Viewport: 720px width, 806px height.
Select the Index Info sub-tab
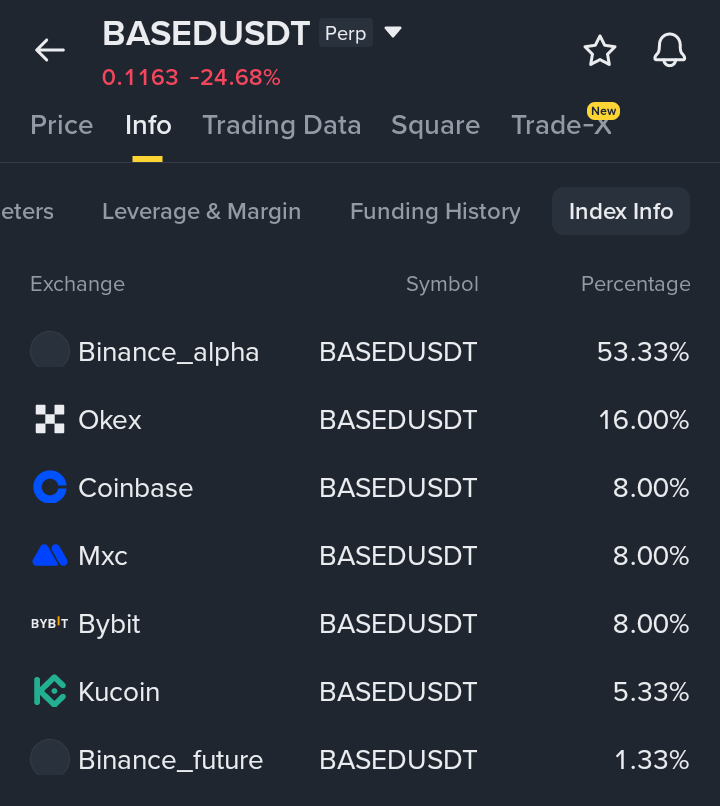click(x=621, y=211)
